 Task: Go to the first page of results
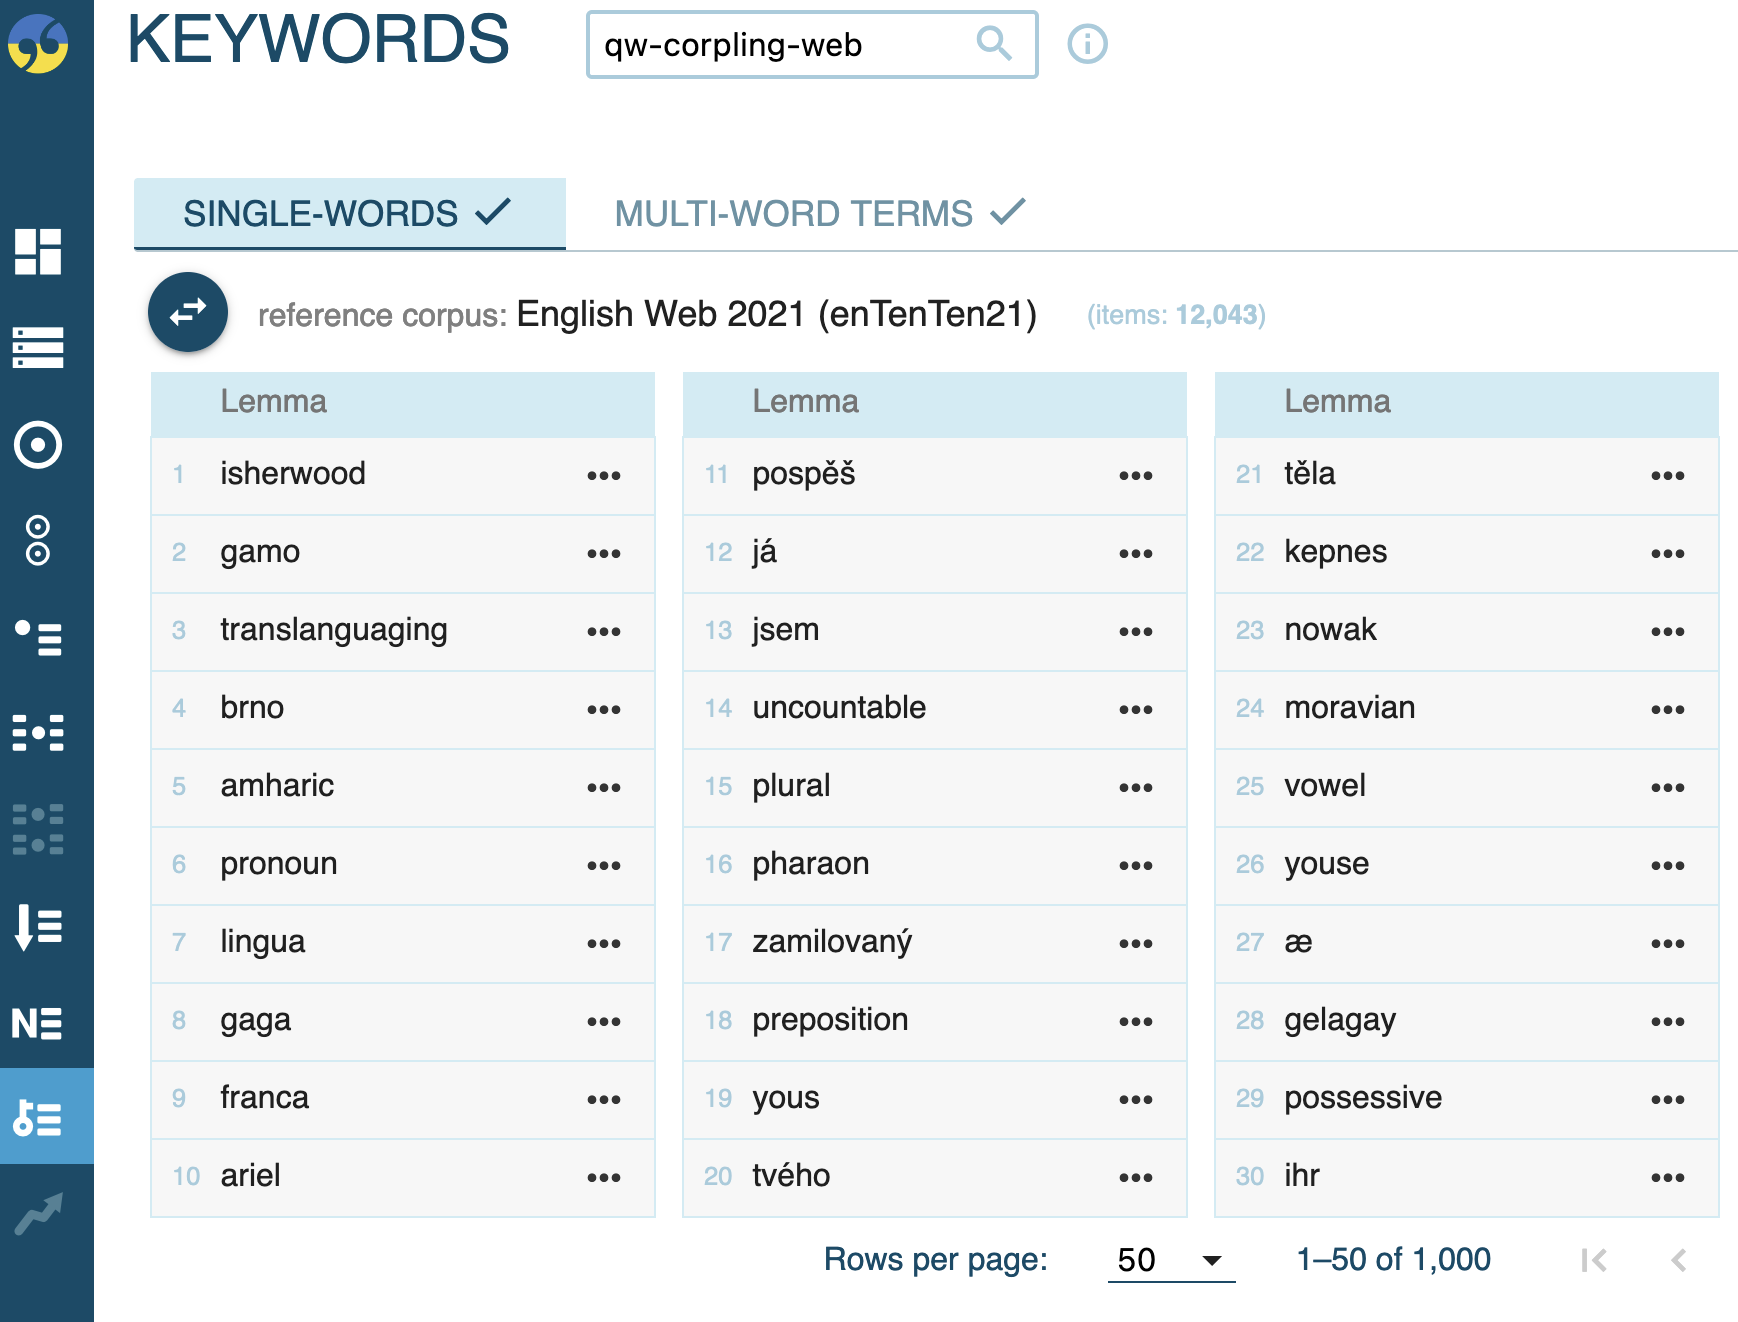point(1594,1260)
